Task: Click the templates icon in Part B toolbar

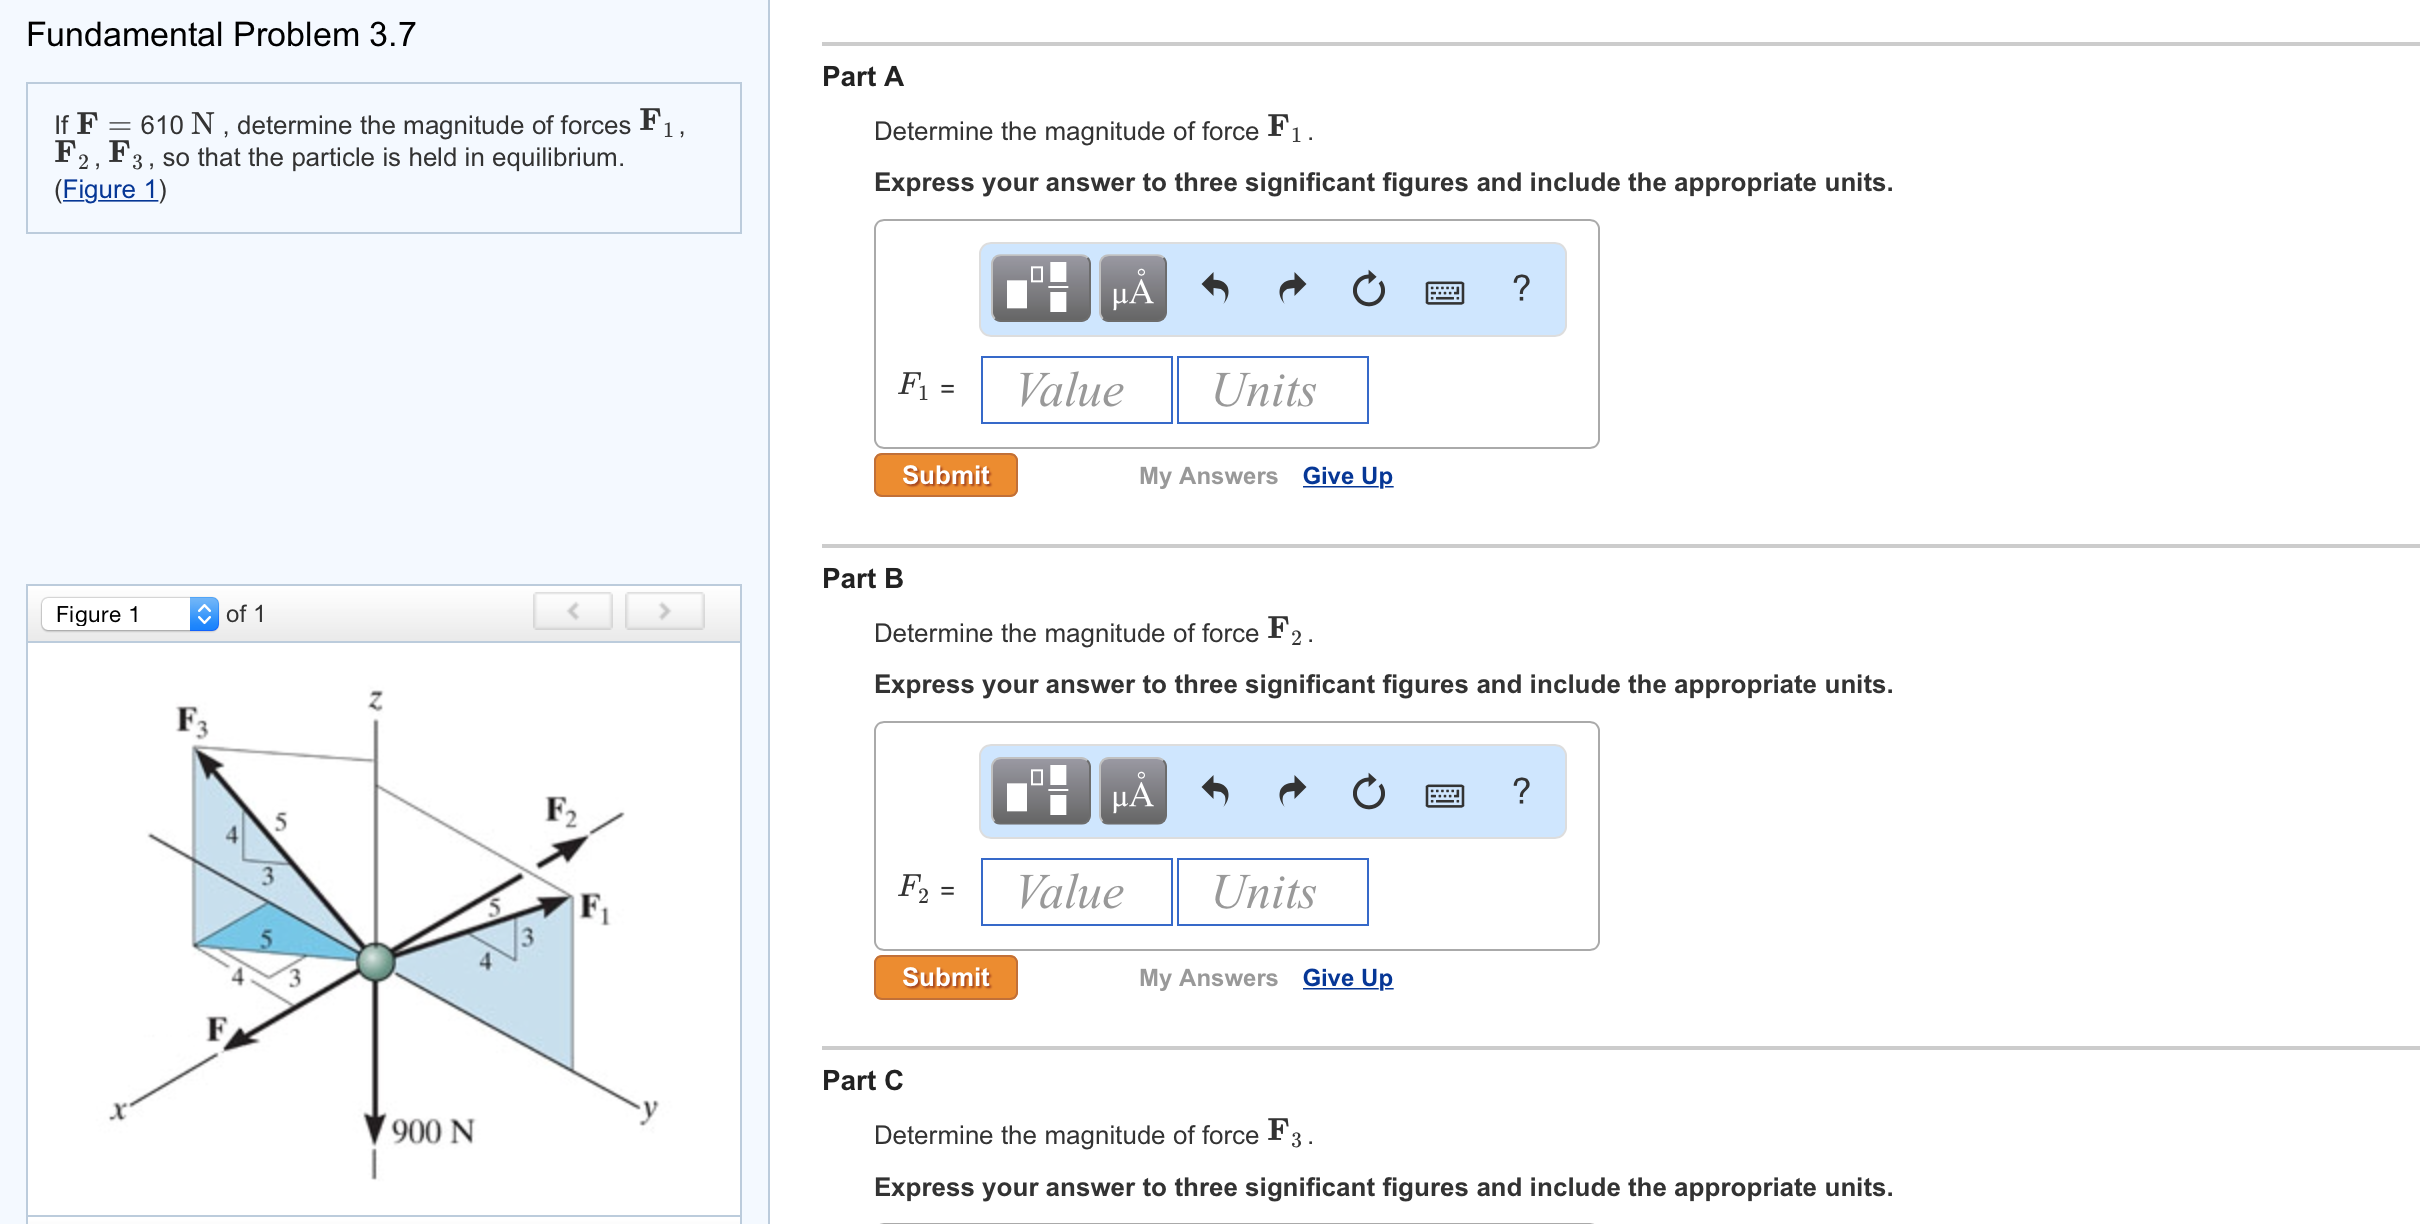Action: point(1040,791)
